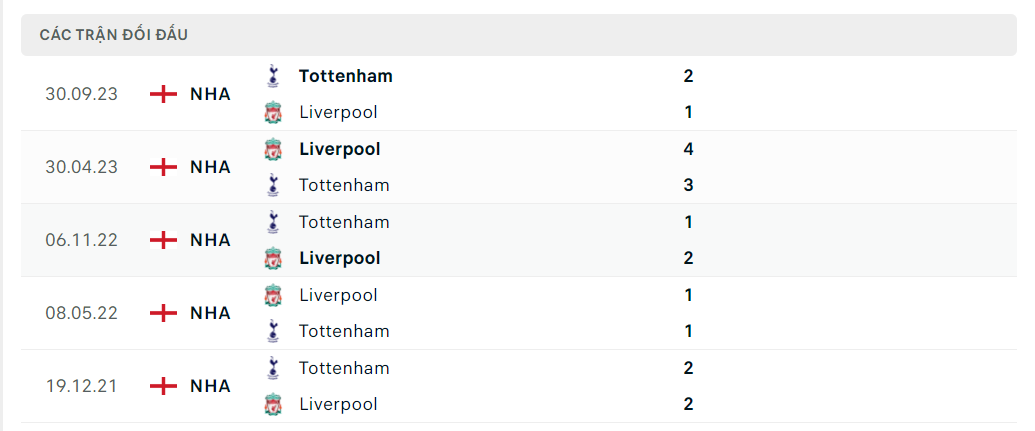The width and height of the screenshot is (1035, 431).
Task: Click the Liverpool crest in the 30.04.23 match
Action: (x=273, y=149)
